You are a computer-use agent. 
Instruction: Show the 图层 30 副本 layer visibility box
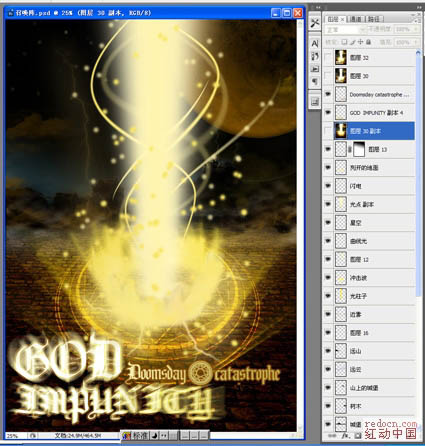click(x=328, y=131)
